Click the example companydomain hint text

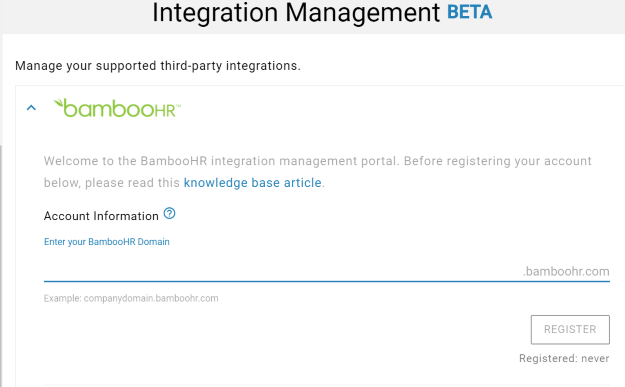(131, 299)
